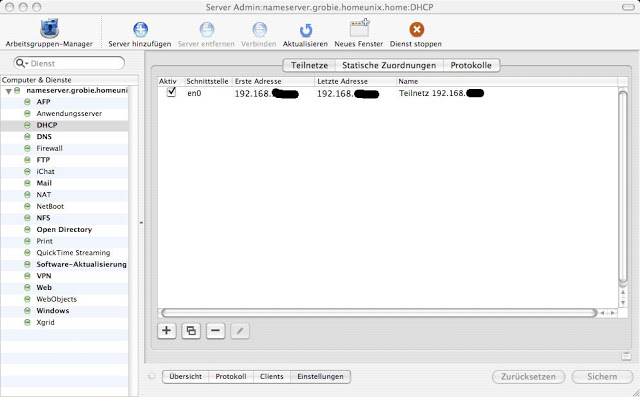640x397 pixels.
Task: Switch to the Statische Zuordnungen tab
Action: pyautogui.click(x=389, y=65)
